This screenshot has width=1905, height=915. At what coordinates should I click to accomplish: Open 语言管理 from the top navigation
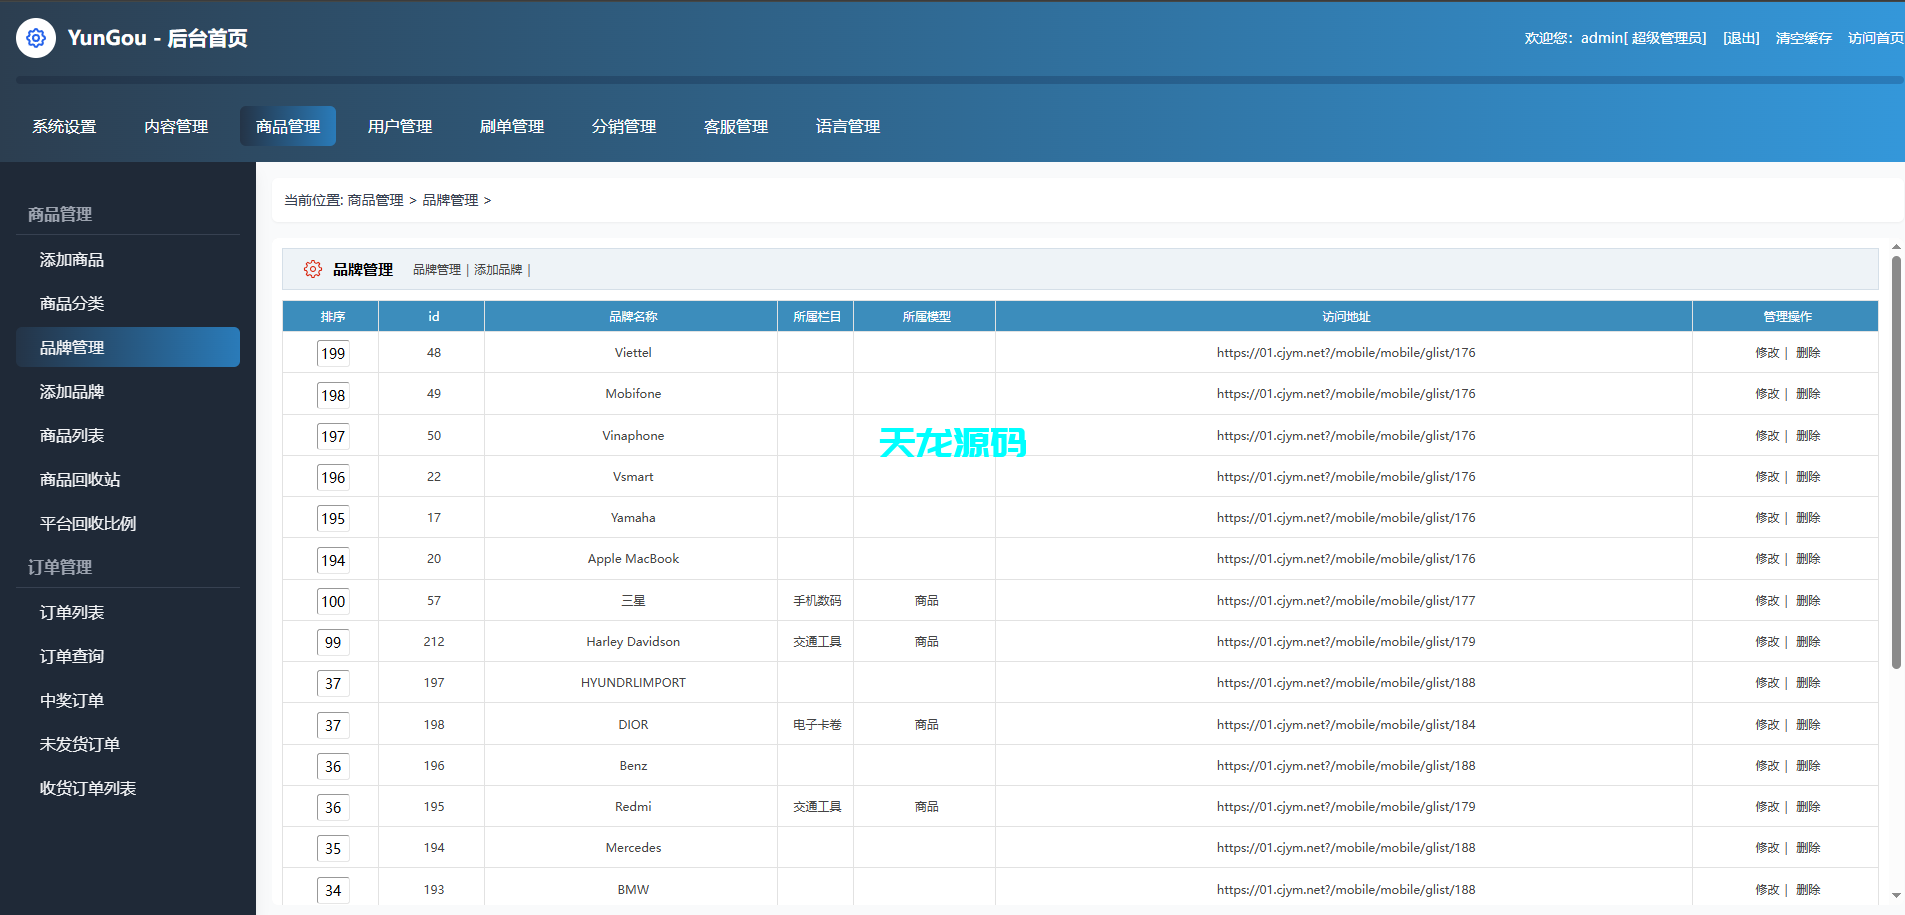tap(847, 126)
